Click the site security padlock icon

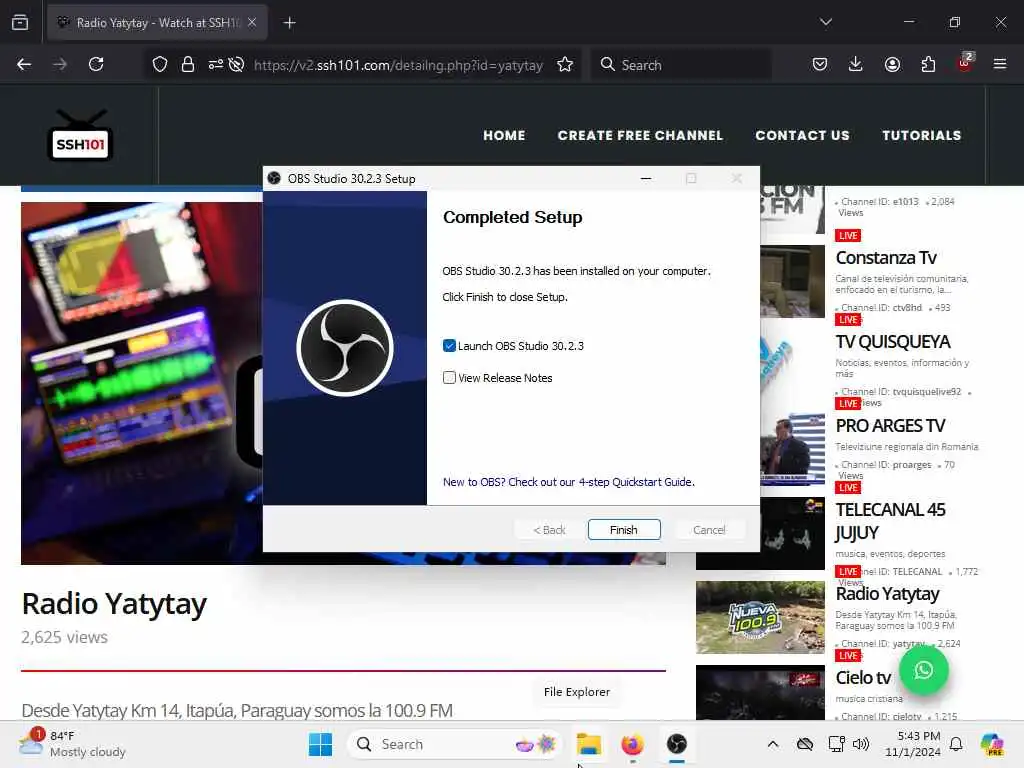click(187, 64)
